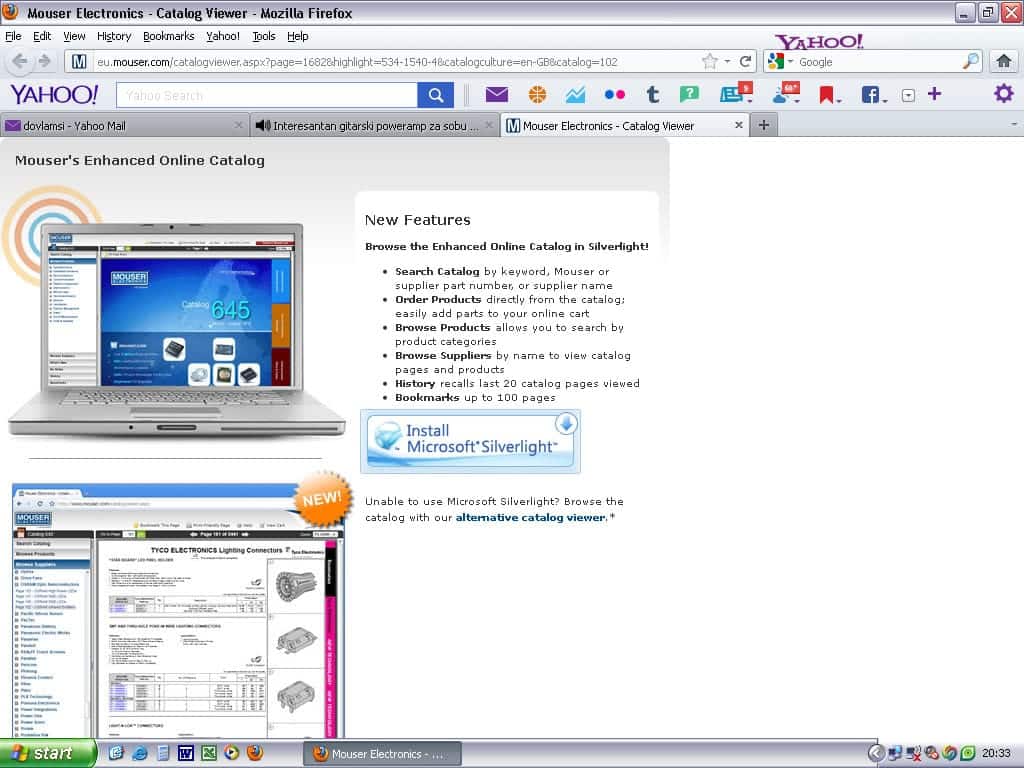Launch Firefox from quick launch bar

click(x=255, y=753)
